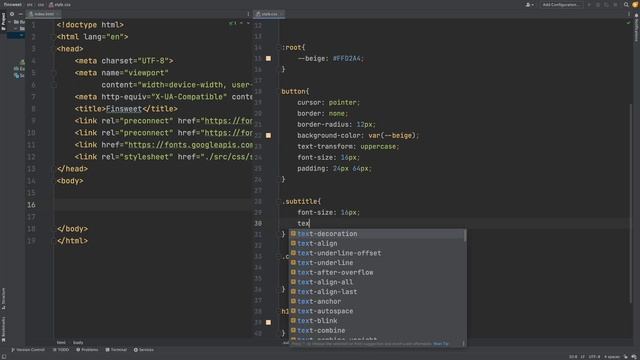Viewport: 640px width, 360px height.
Task: Open the Problems tool window
Action: point(87,350)
